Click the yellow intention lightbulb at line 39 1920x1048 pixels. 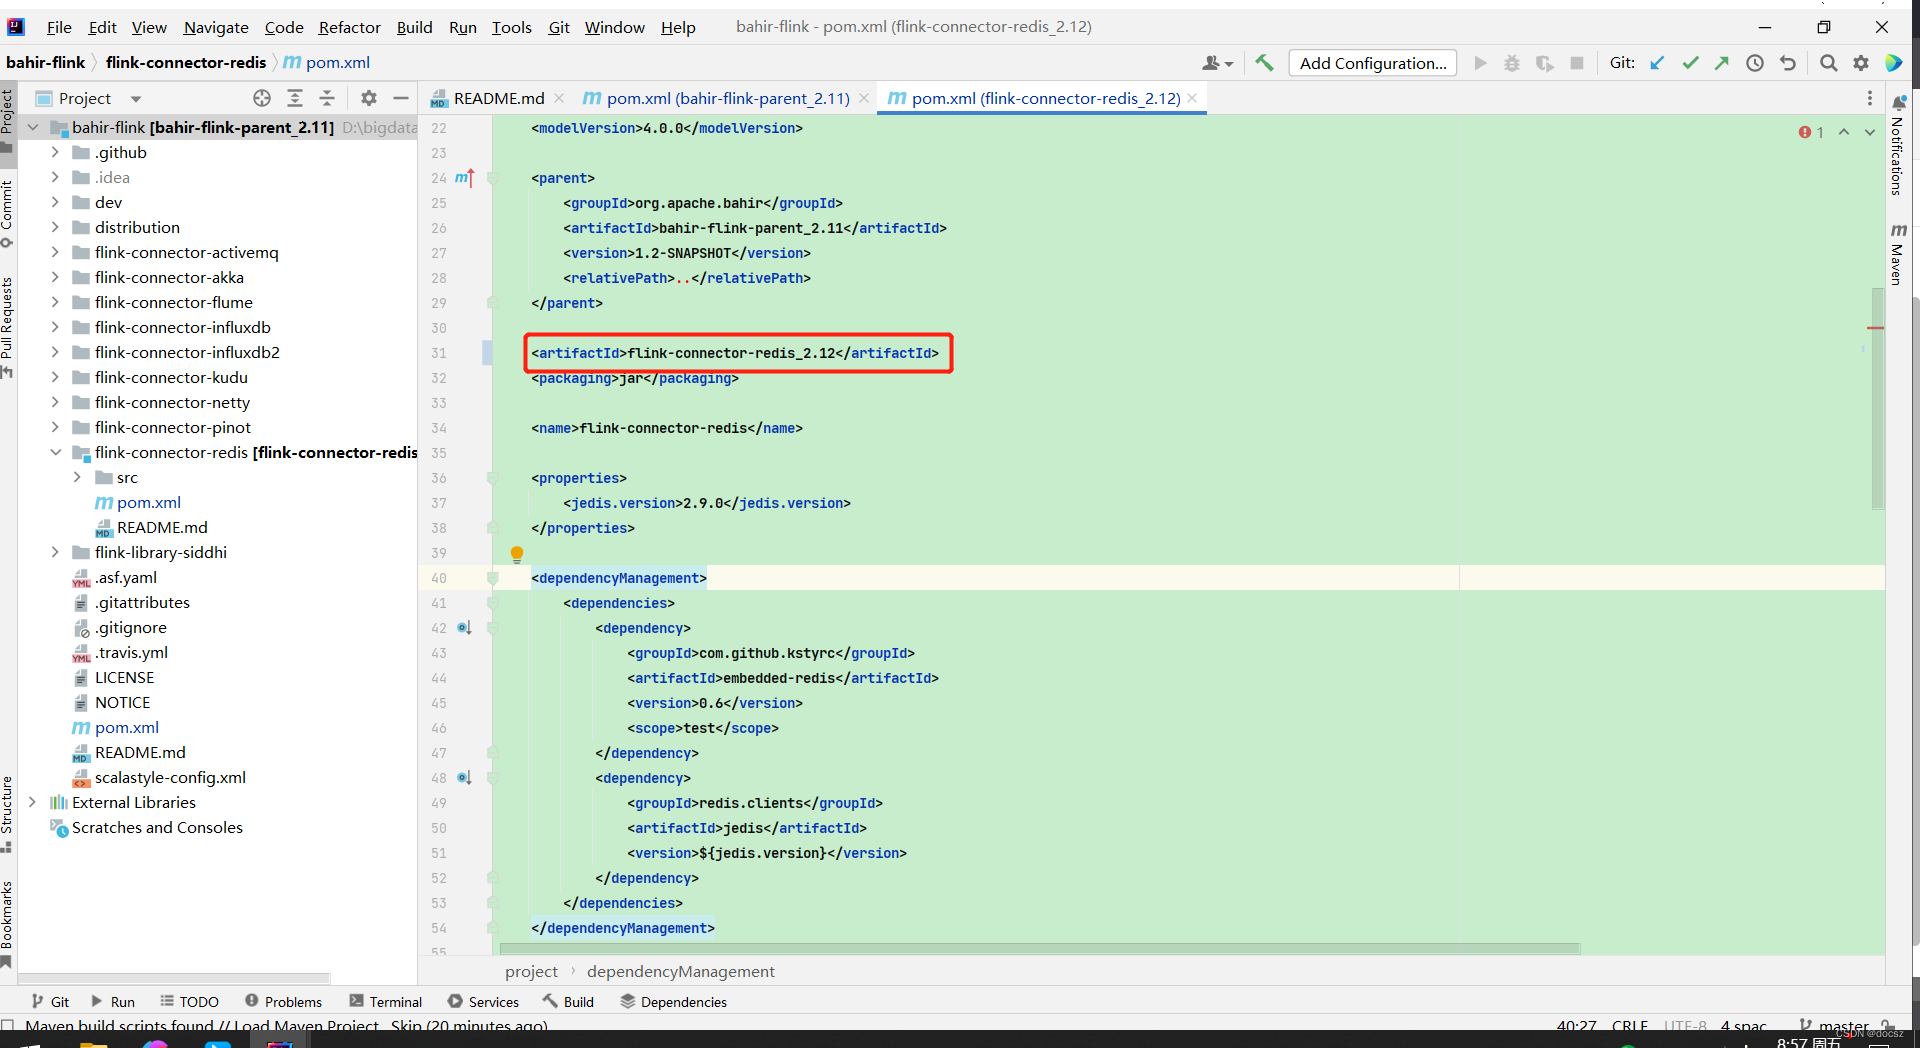click(x=517, y=554)
